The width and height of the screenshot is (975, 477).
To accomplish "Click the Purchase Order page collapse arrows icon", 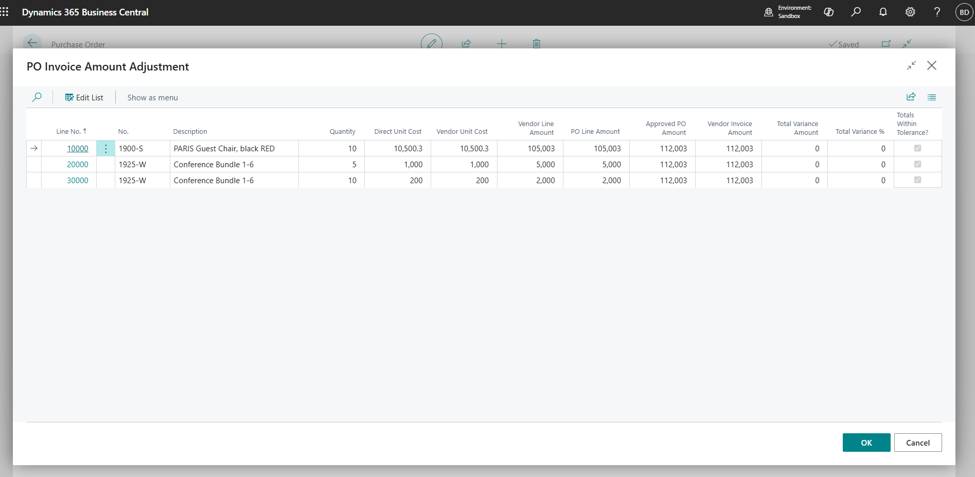I will (x=907, y=44).
